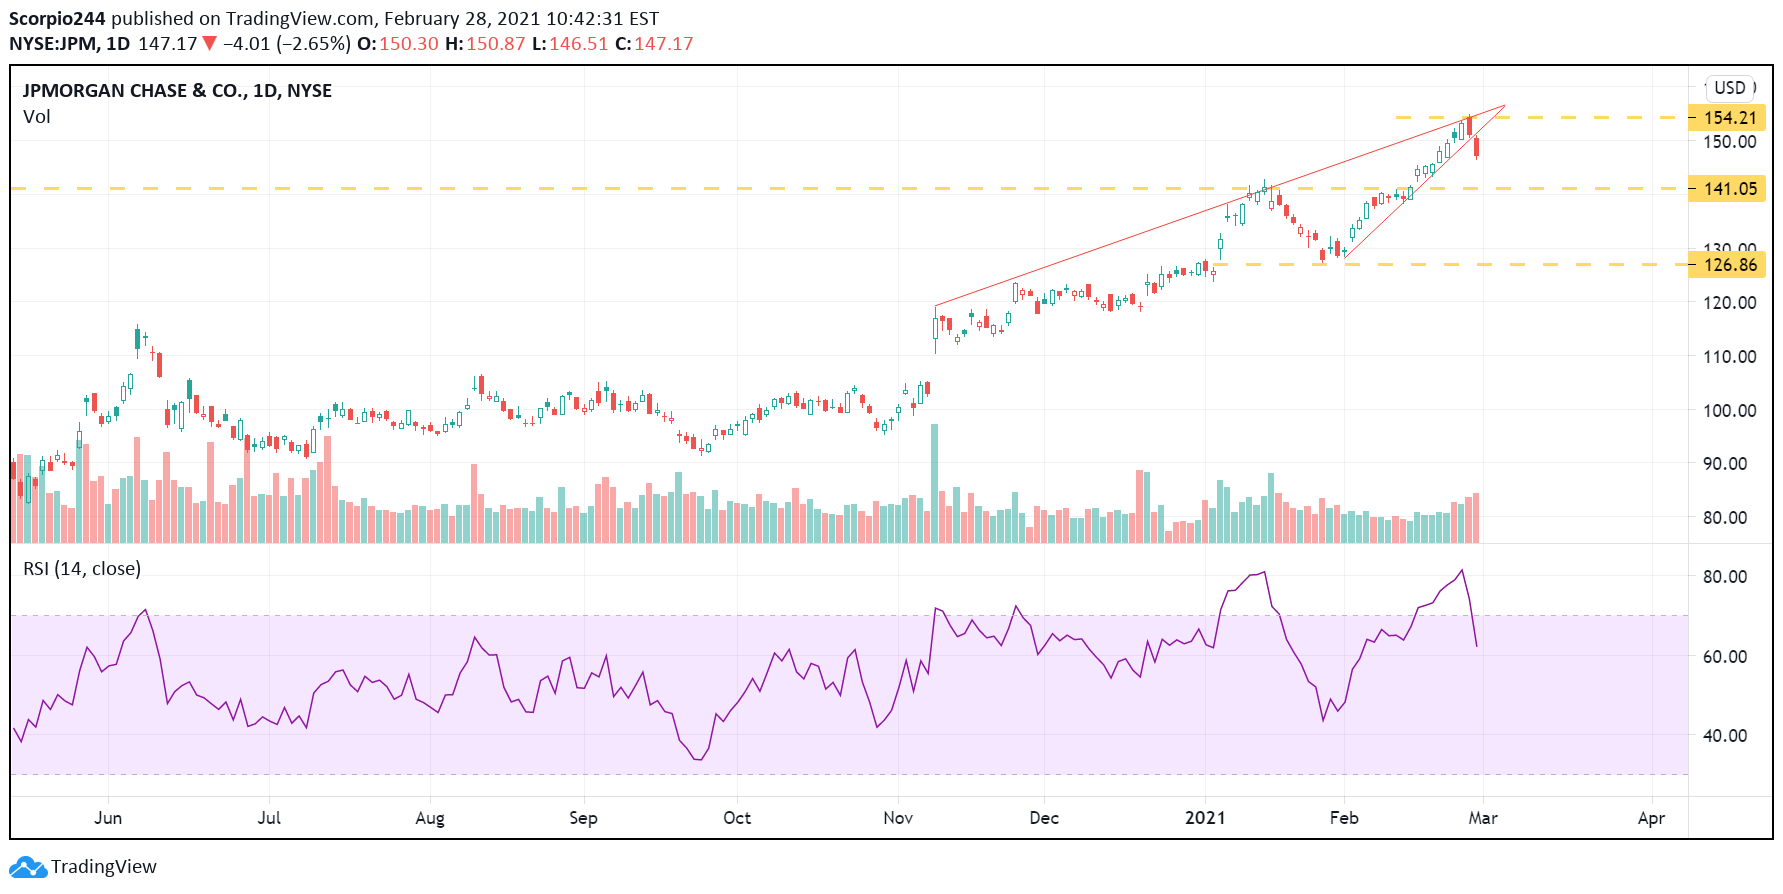
Task: Click the opening price value O:150.30
Action: pos(398,44)
